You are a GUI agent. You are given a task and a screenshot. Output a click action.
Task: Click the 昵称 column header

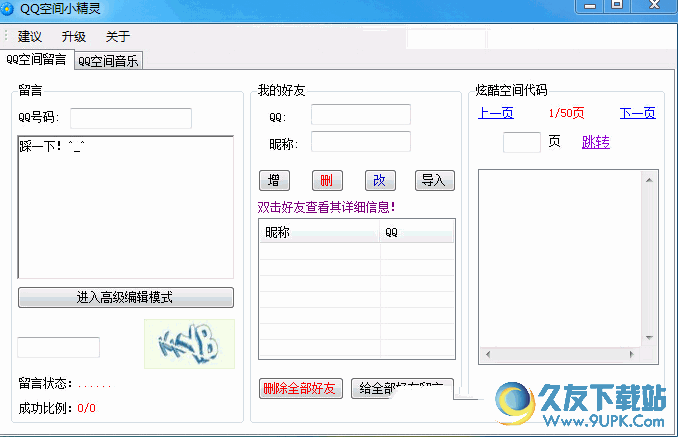point(319,233)
